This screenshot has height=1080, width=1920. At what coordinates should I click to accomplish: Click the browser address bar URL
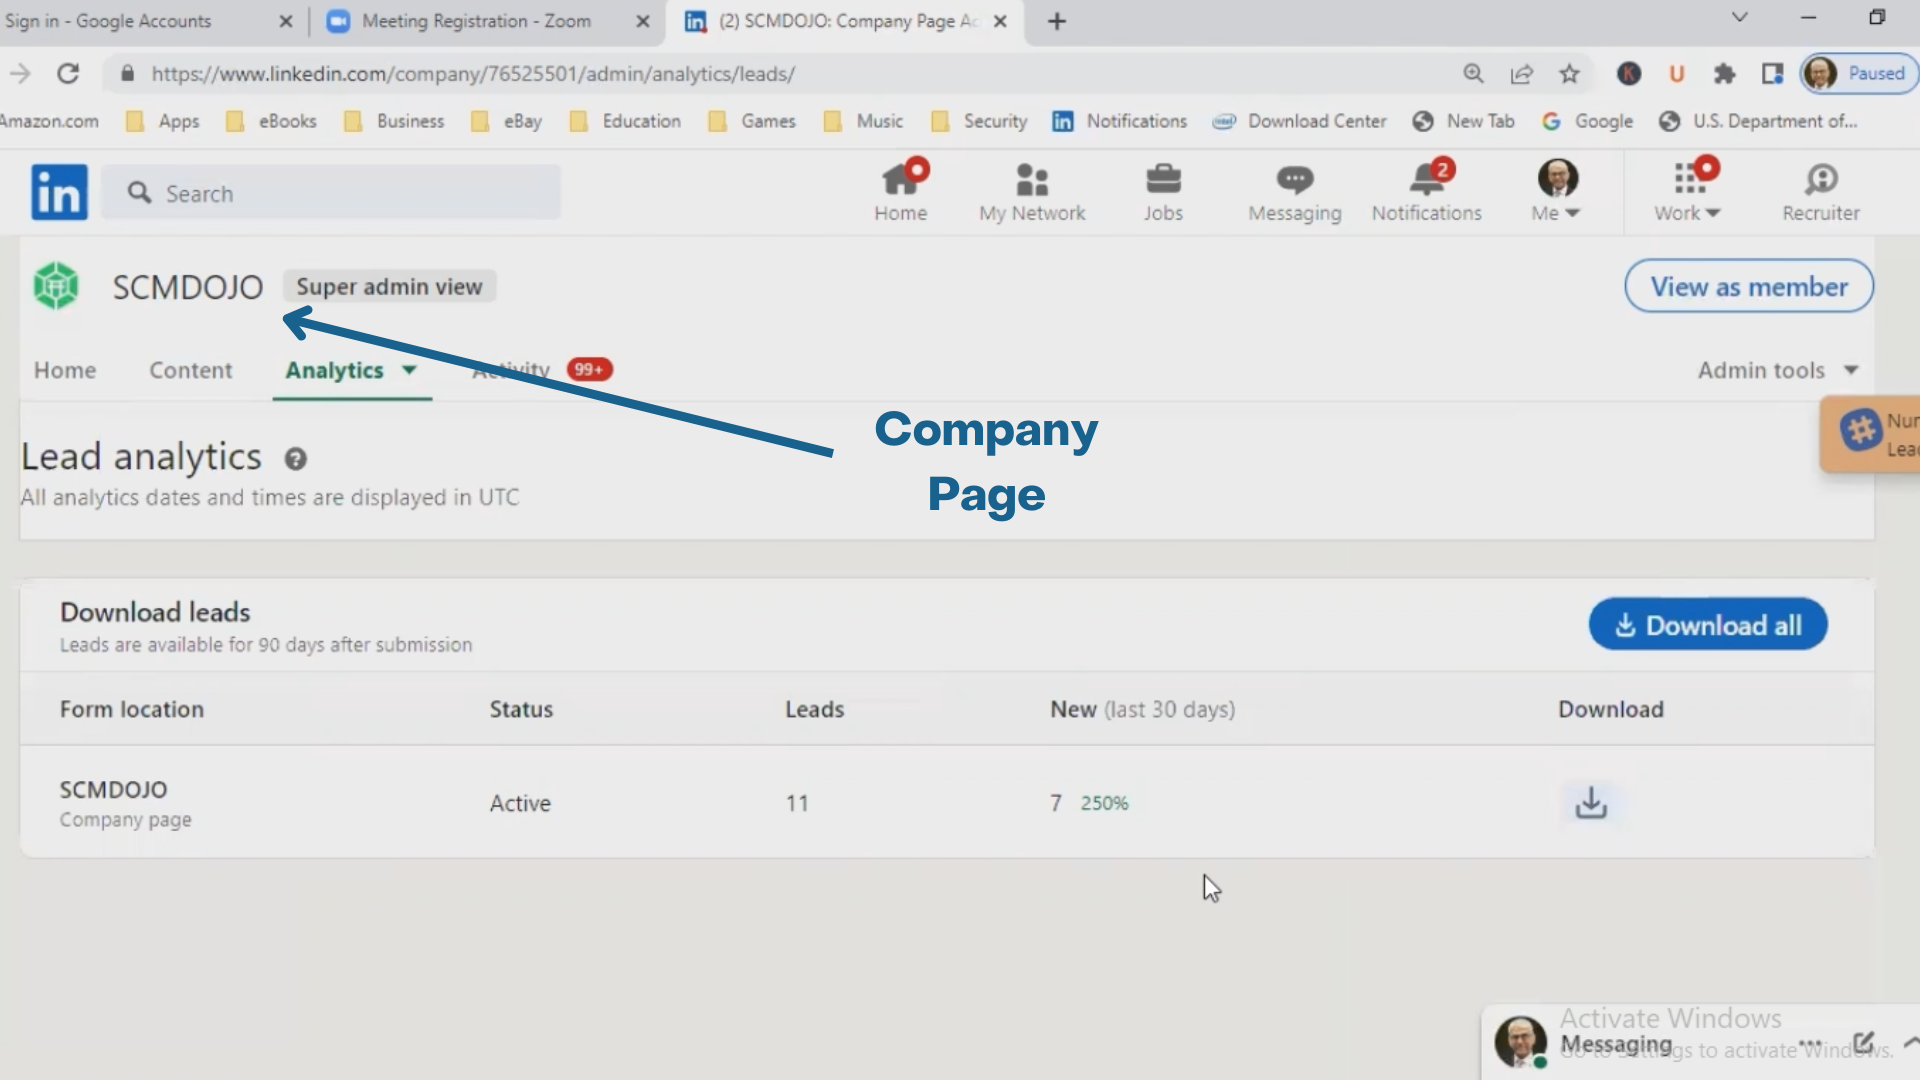coord(473,73)
